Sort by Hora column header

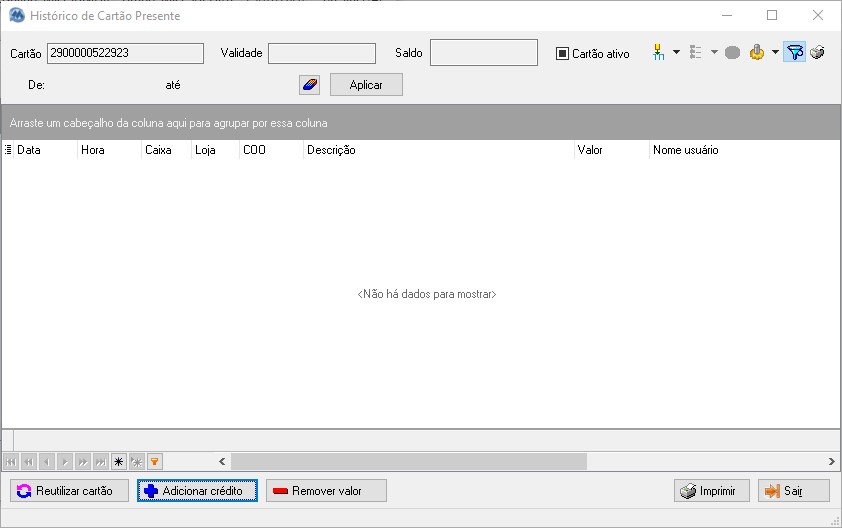(109, 150)
